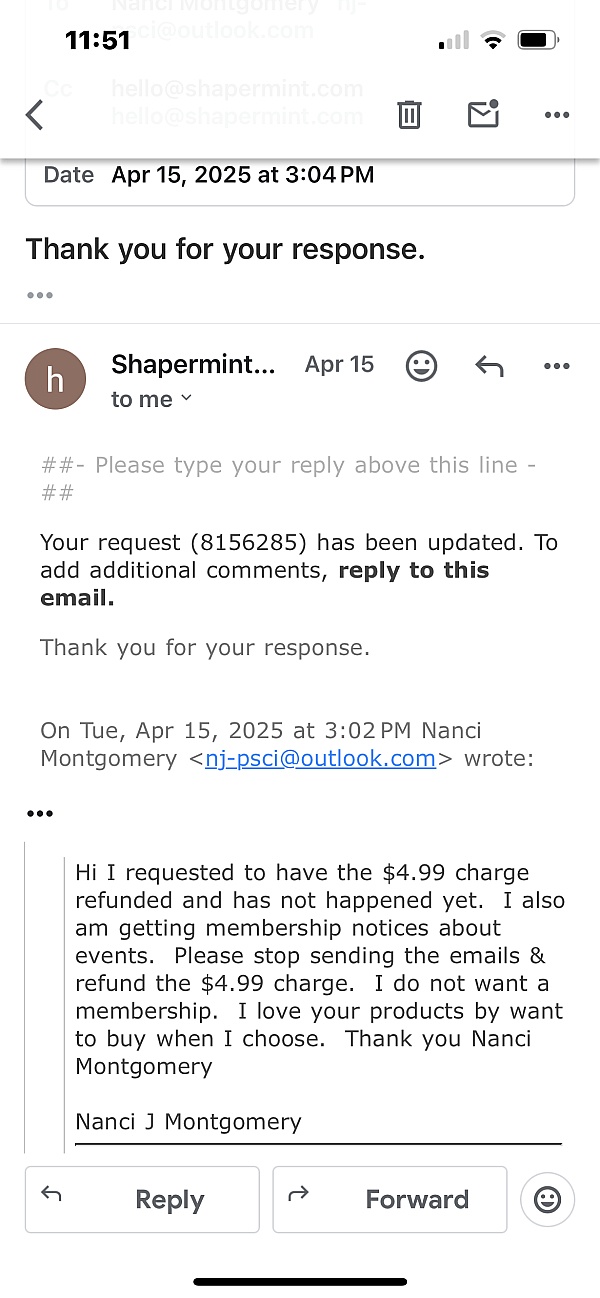600x1298 pixels.
Task: Tap reply arrow on Shapermint message header
Action: coord(489,366)
